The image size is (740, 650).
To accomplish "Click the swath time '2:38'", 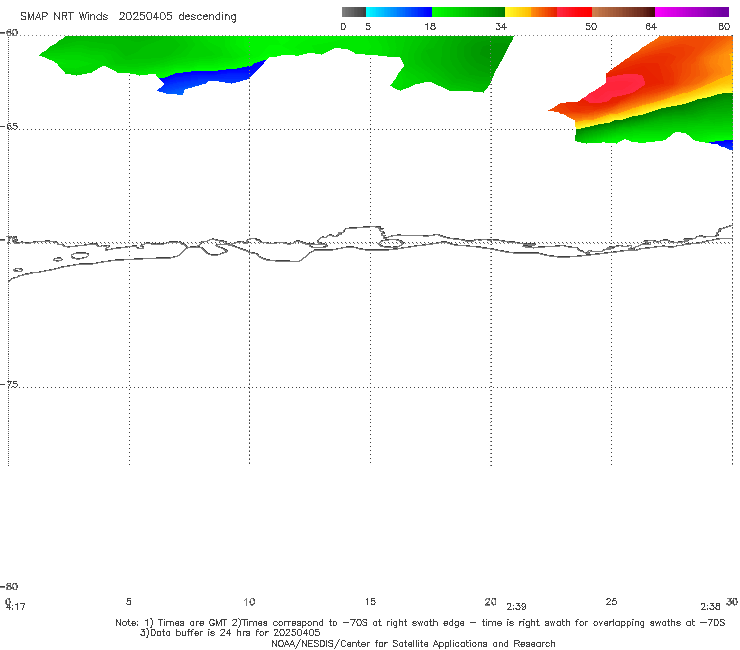I will 710,607.
